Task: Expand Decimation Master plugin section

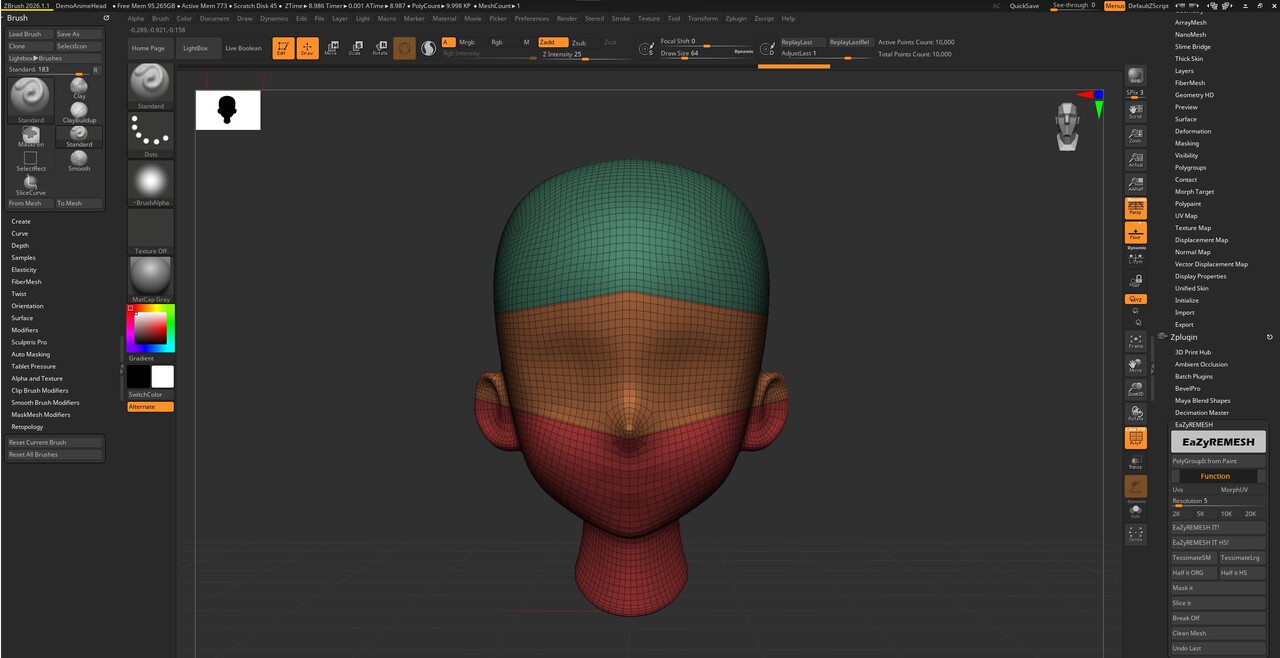Action: [1201, 413]
